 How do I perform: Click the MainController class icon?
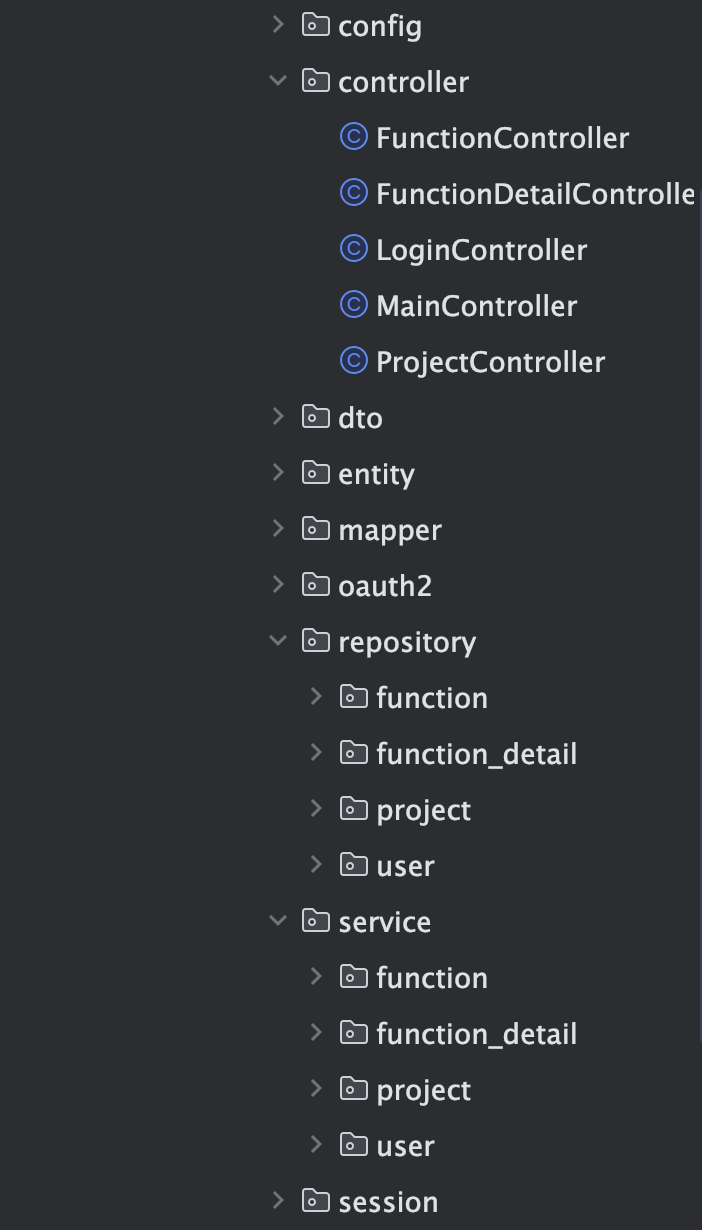pos(353,305)
